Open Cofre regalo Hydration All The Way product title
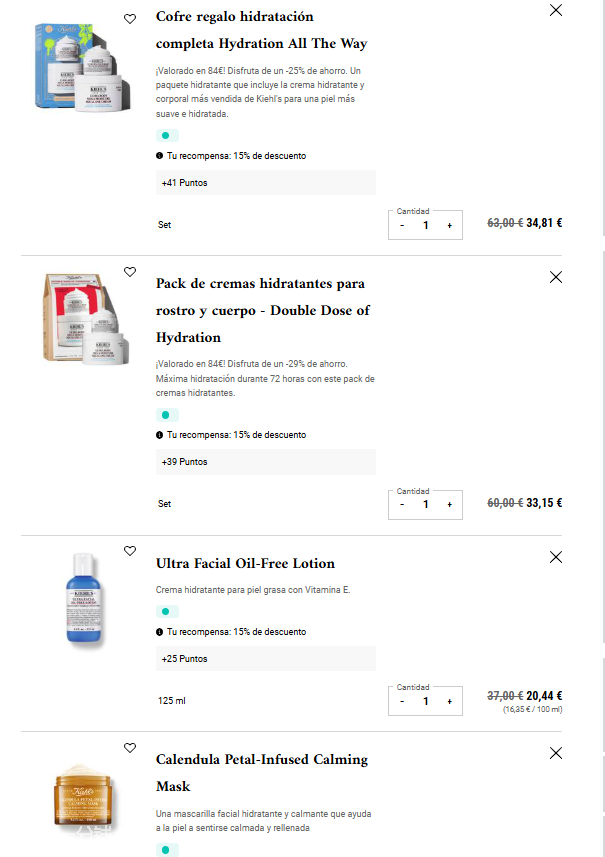Screen dimensions: 605x857 point(262,30)
